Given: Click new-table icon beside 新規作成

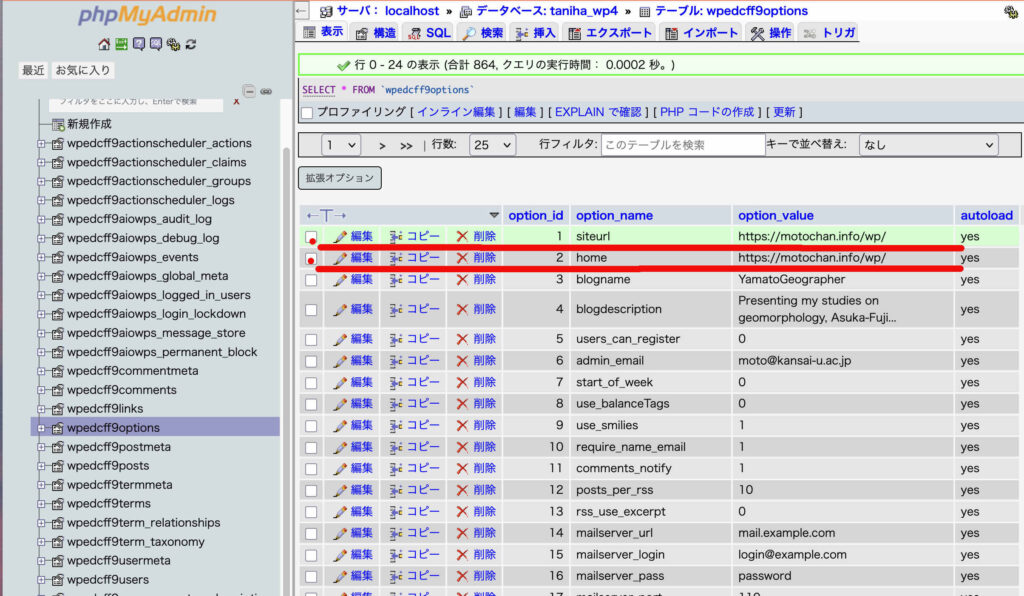Looking at the screenshot, I should click(57, 124).
